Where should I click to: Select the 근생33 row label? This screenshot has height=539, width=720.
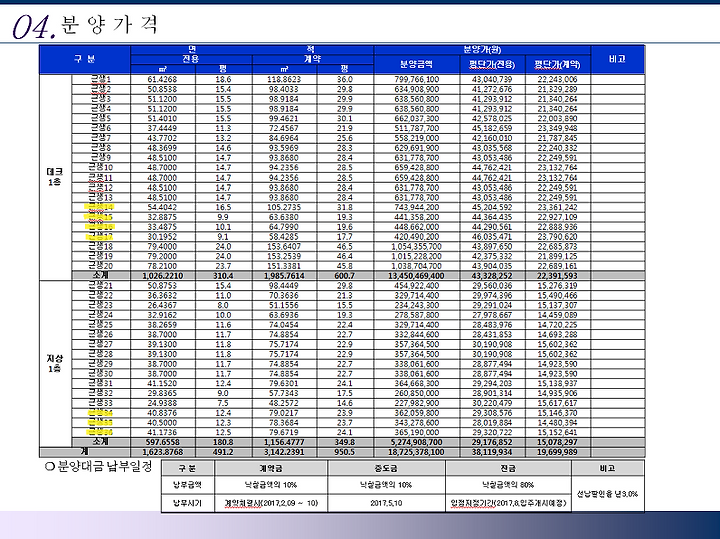[x=101, y=403]
